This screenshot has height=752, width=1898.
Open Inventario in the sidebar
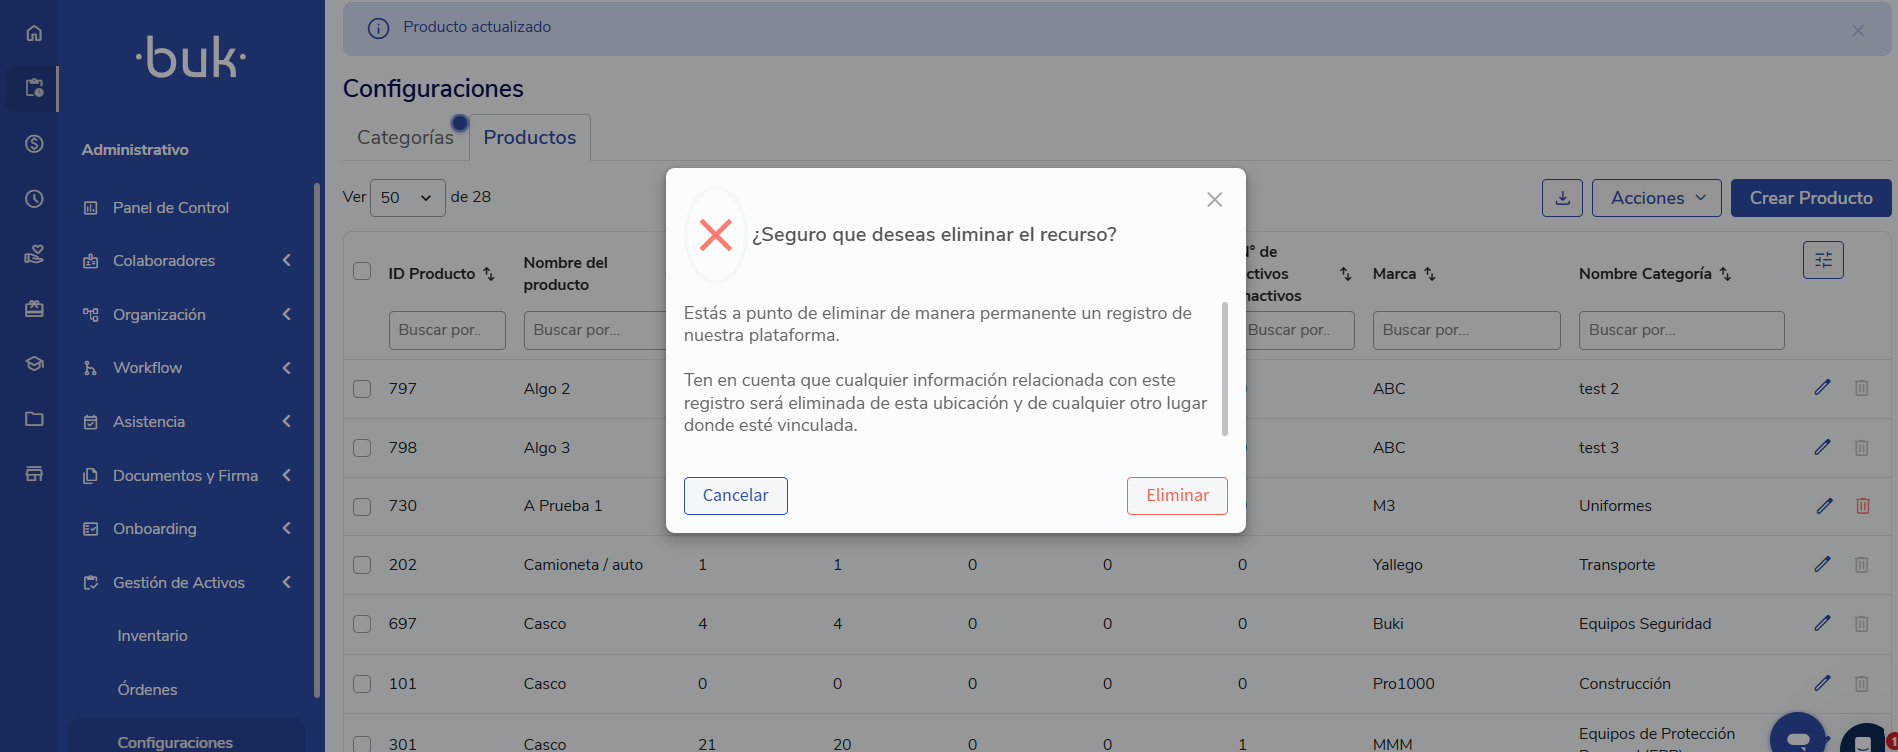point(152,636)
